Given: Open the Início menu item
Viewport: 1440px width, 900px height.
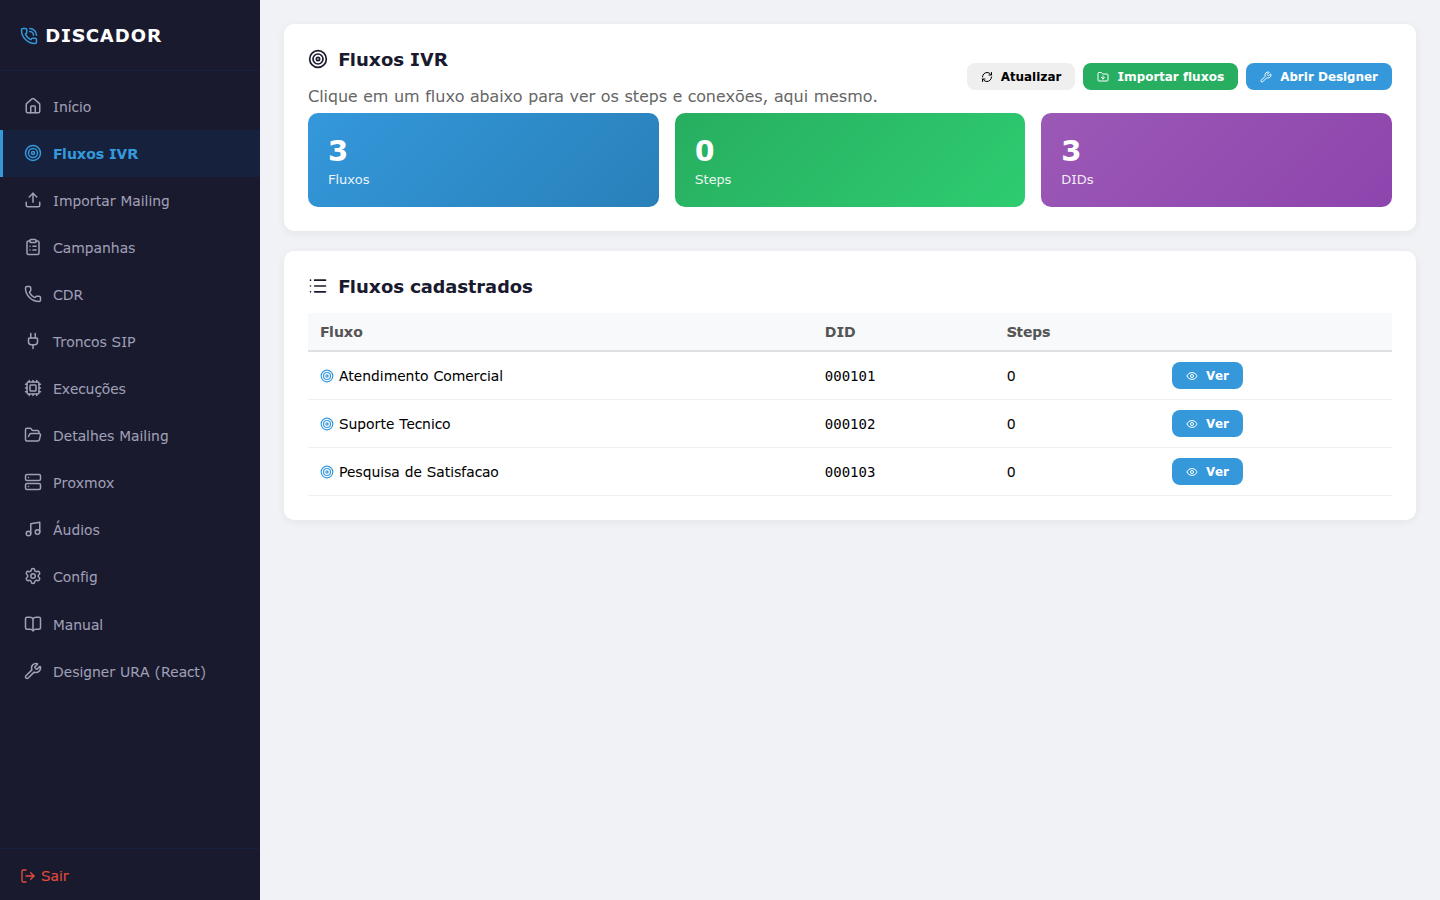Looking at the screenshot, I should point(130,106).
